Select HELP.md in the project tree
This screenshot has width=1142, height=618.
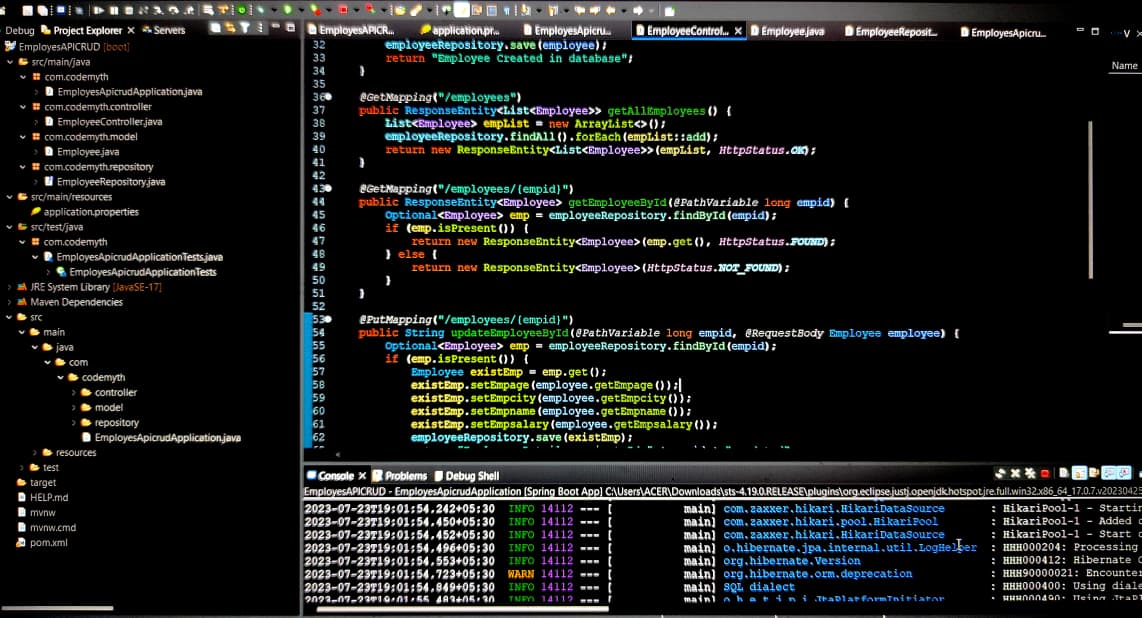click(x=42, y=497)
